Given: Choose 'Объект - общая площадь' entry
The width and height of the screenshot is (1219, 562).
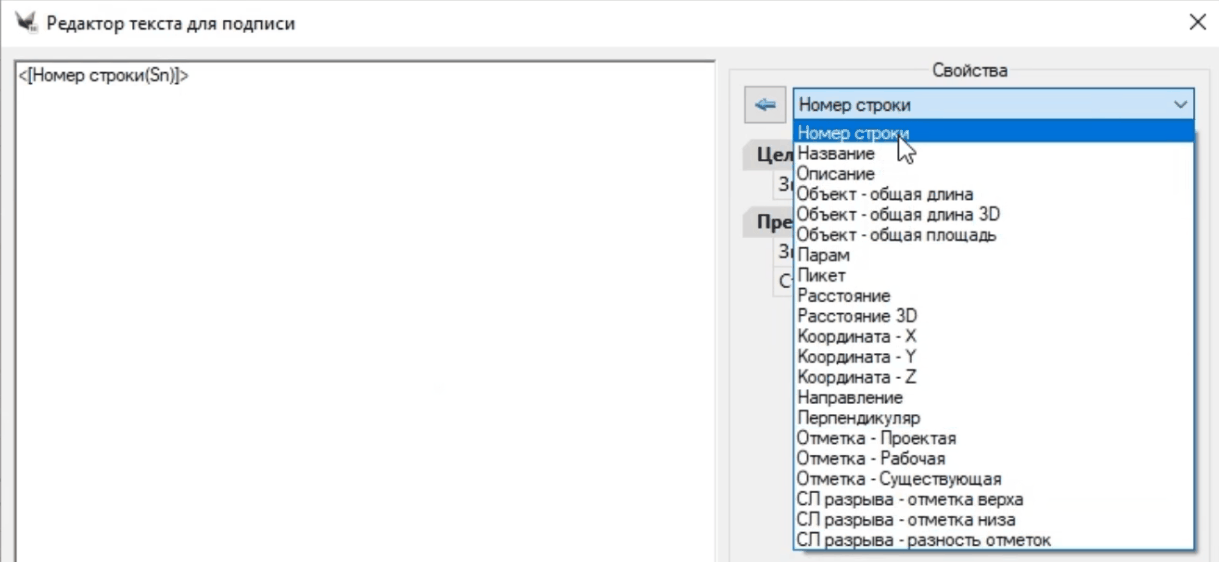Looking at the screenshot, I should [x=896, y=235].
